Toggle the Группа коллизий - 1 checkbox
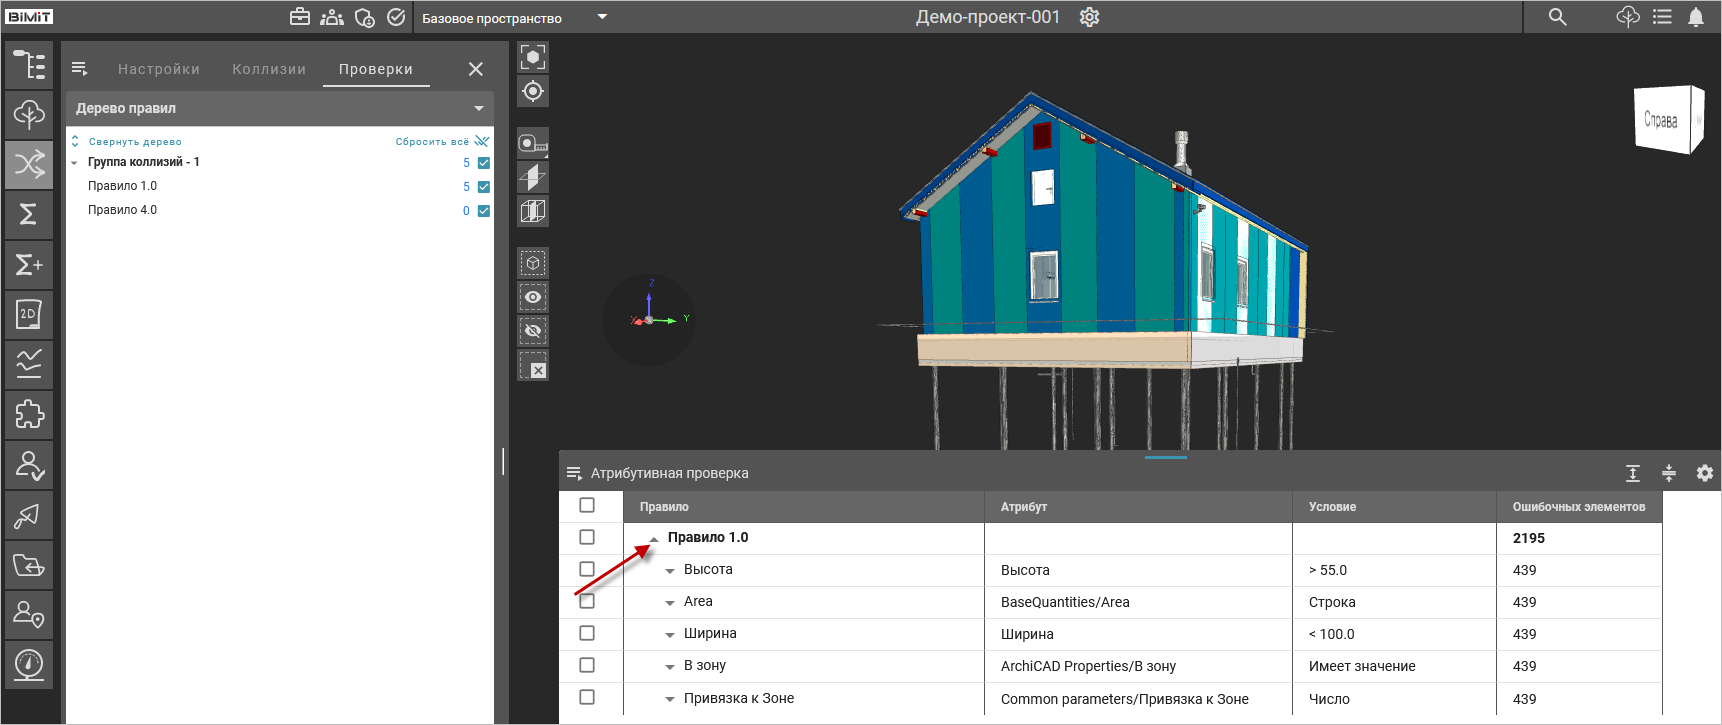Viewport: 1722px width, 725px height. 484,163
